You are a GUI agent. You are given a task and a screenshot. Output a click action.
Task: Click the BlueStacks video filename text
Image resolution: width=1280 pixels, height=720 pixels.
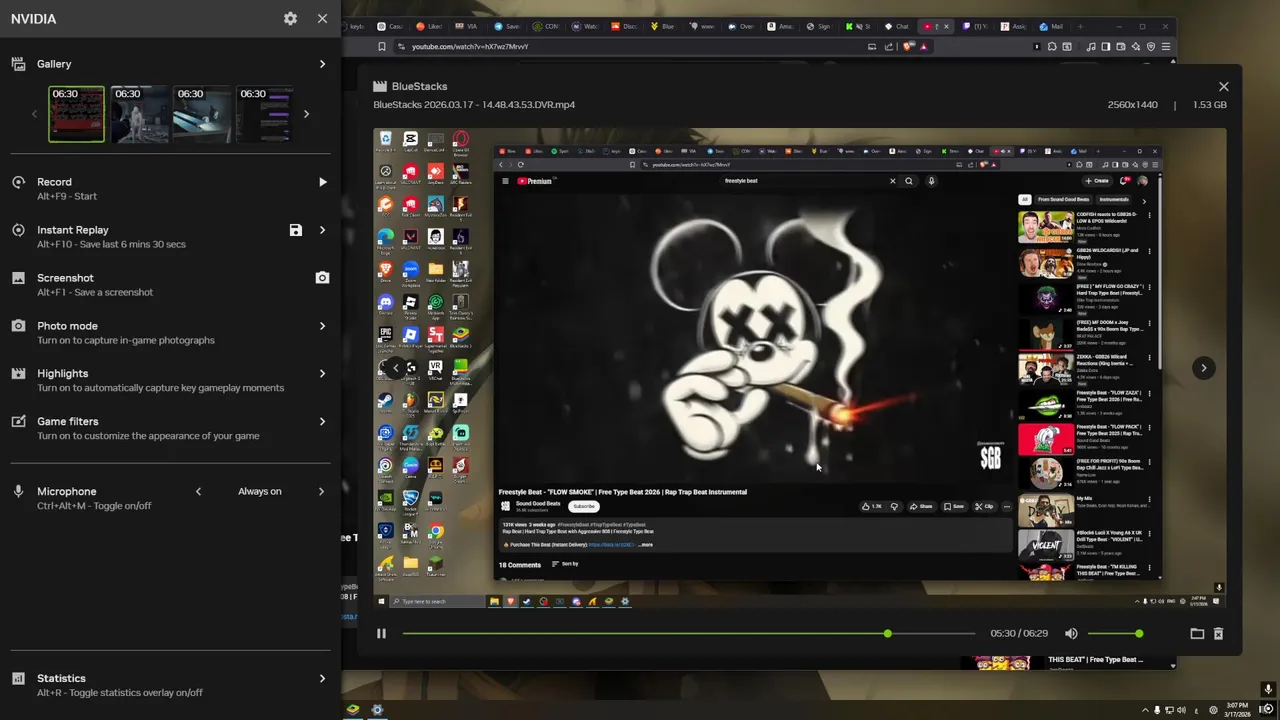[x=474, y=104]
